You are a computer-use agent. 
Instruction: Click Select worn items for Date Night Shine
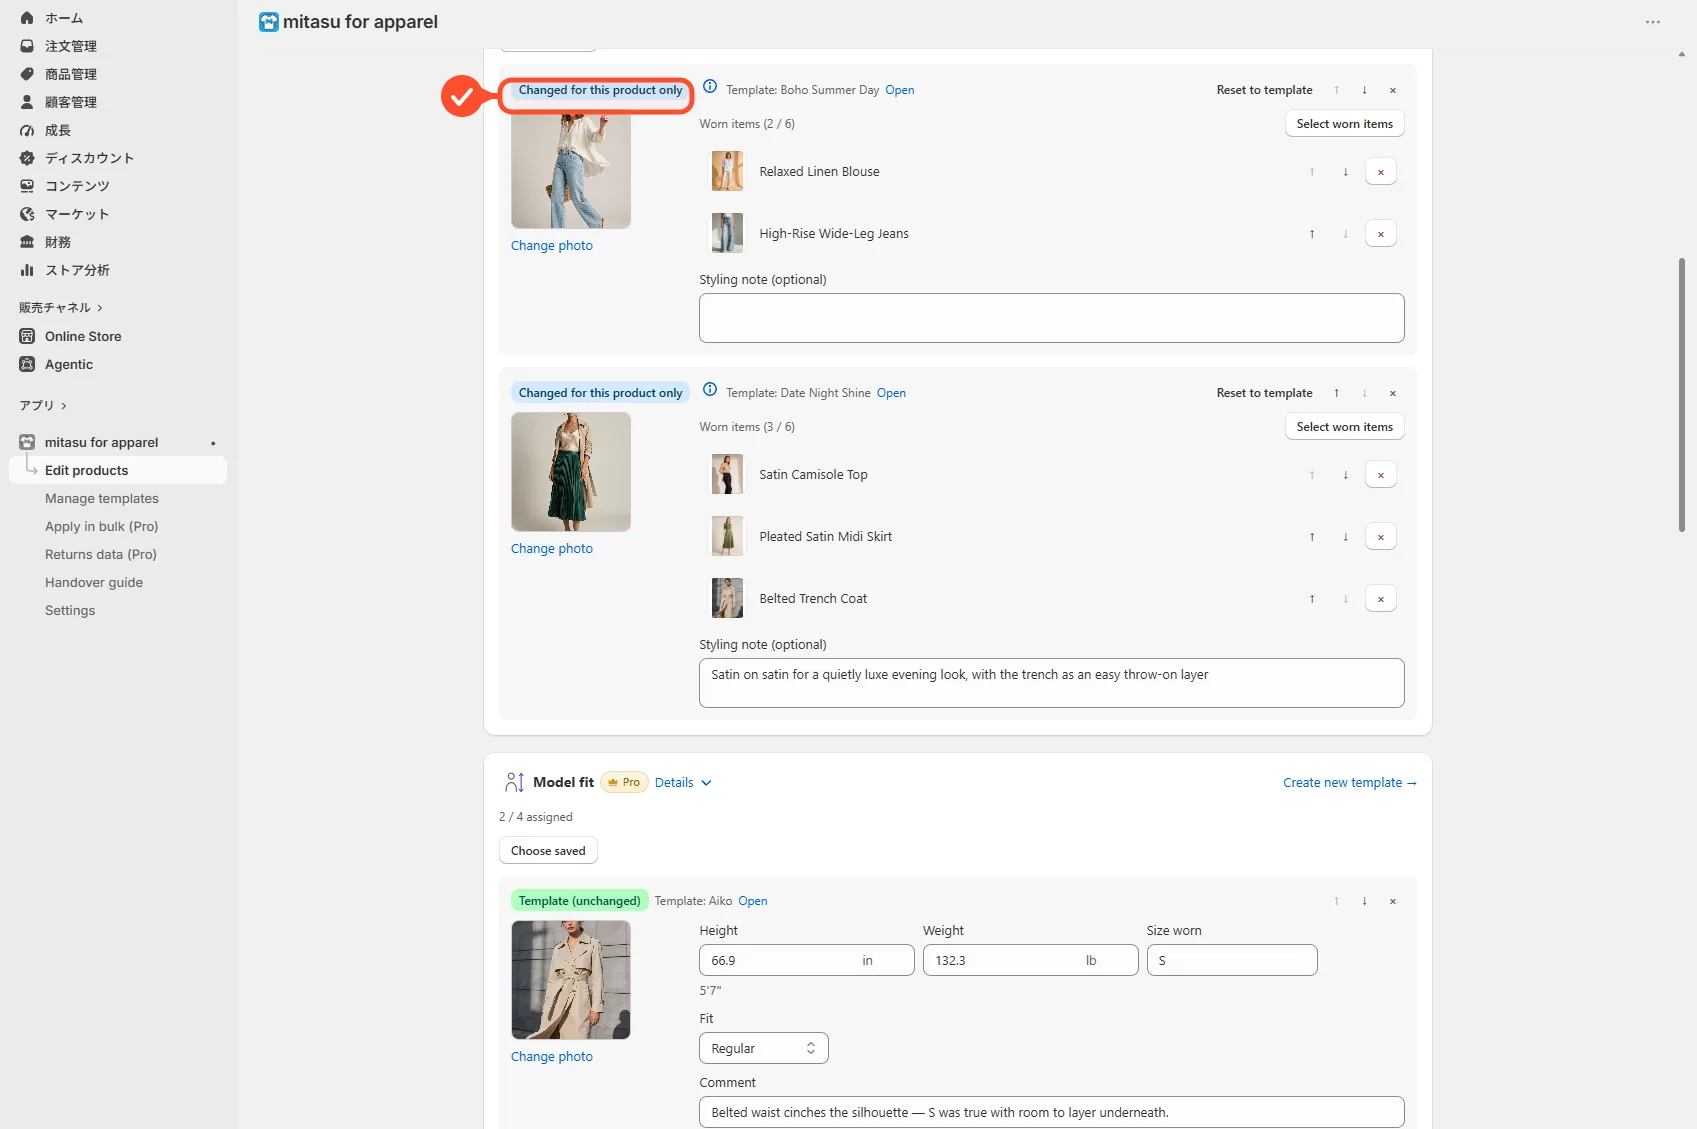point(1345,427)
